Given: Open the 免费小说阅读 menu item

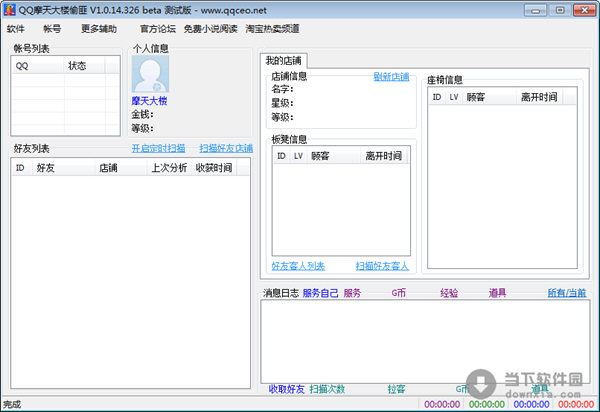Looking at the screenshot, I should (x=210, y=28).
